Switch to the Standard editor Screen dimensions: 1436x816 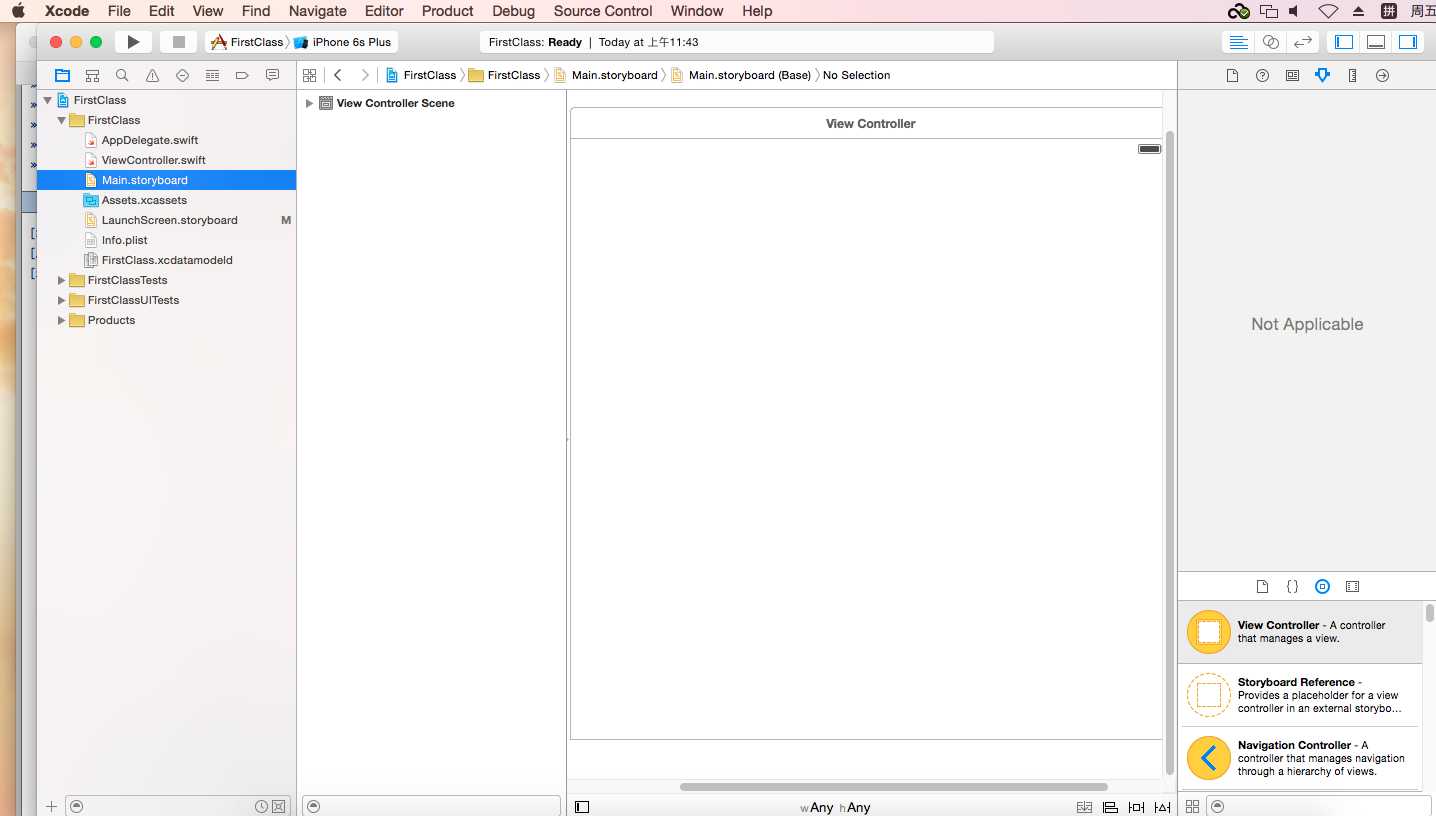(1238, 42)
